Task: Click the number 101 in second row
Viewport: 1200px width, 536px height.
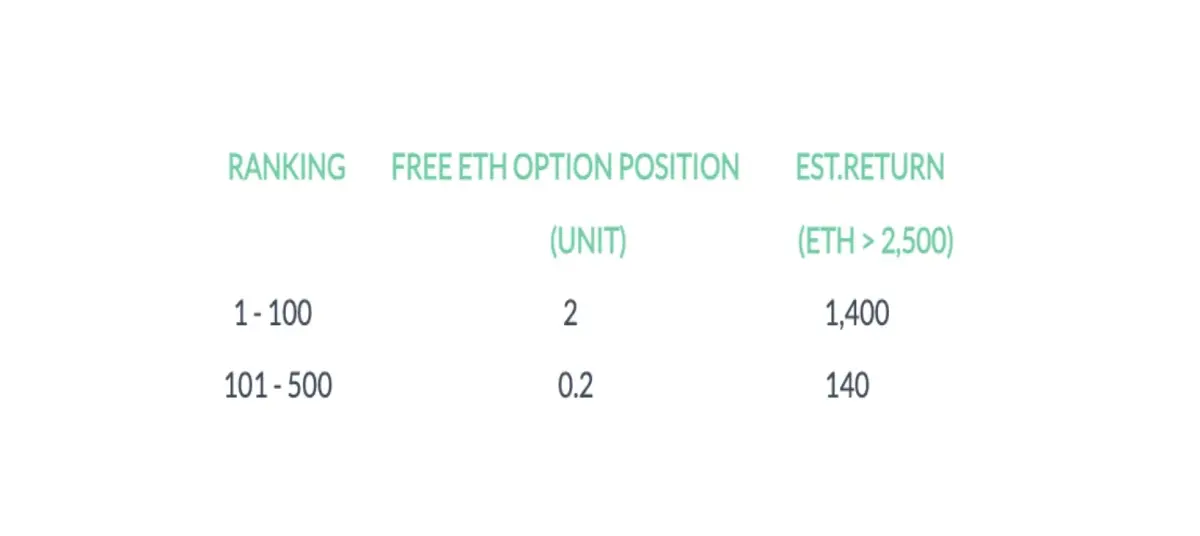Action: (x=245, y=385)
